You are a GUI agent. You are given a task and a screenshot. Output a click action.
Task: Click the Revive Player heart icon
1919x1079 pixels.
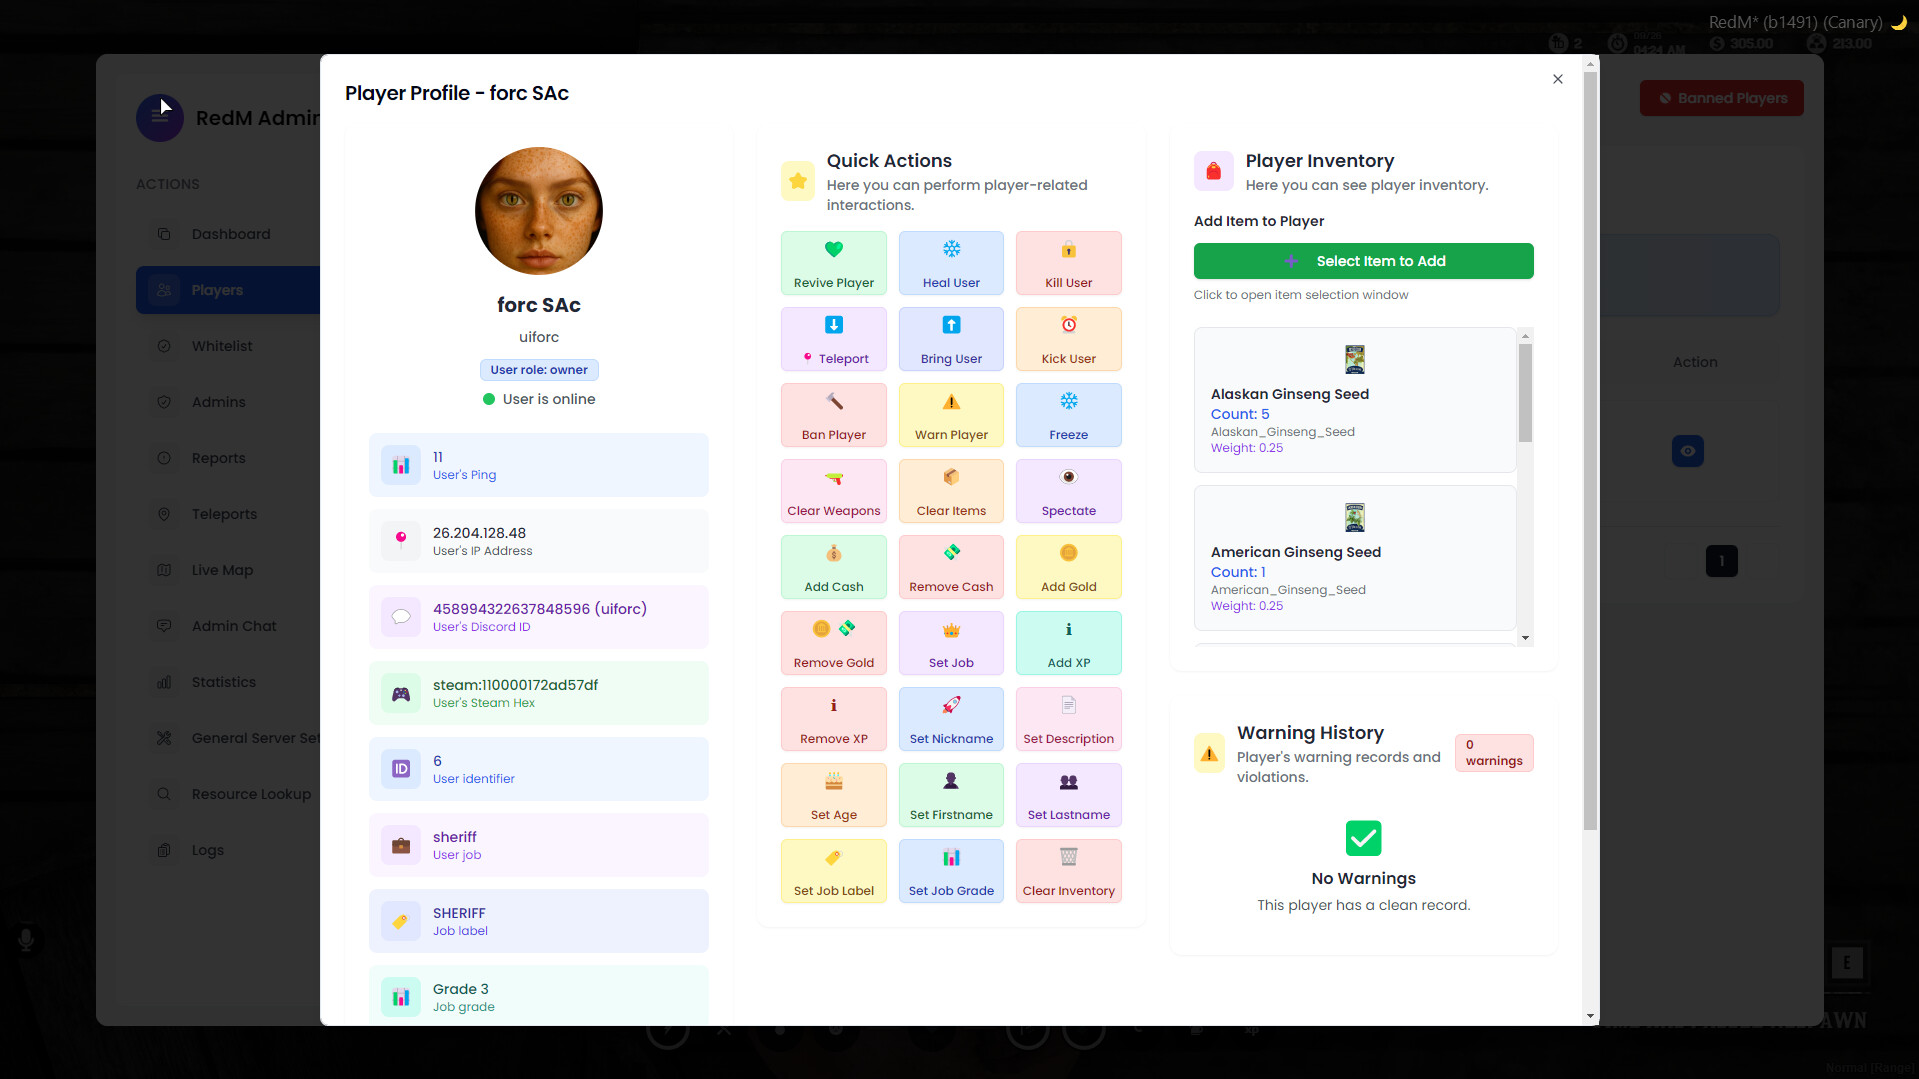click(x=834, y=249)
